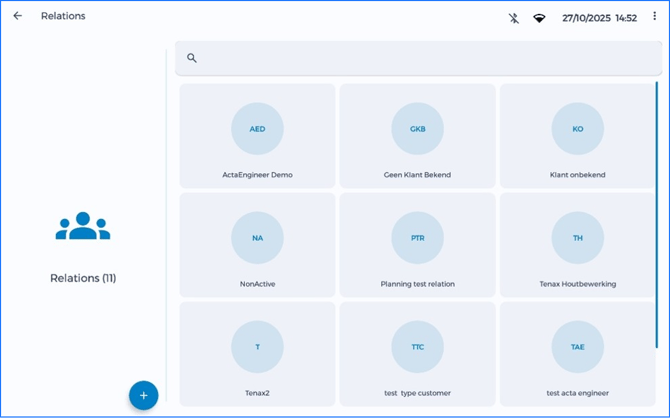The width and height of the screenshot is (670, 418).
Task: Open the Klant onbekend label
Action: click(x=578, y=175)
